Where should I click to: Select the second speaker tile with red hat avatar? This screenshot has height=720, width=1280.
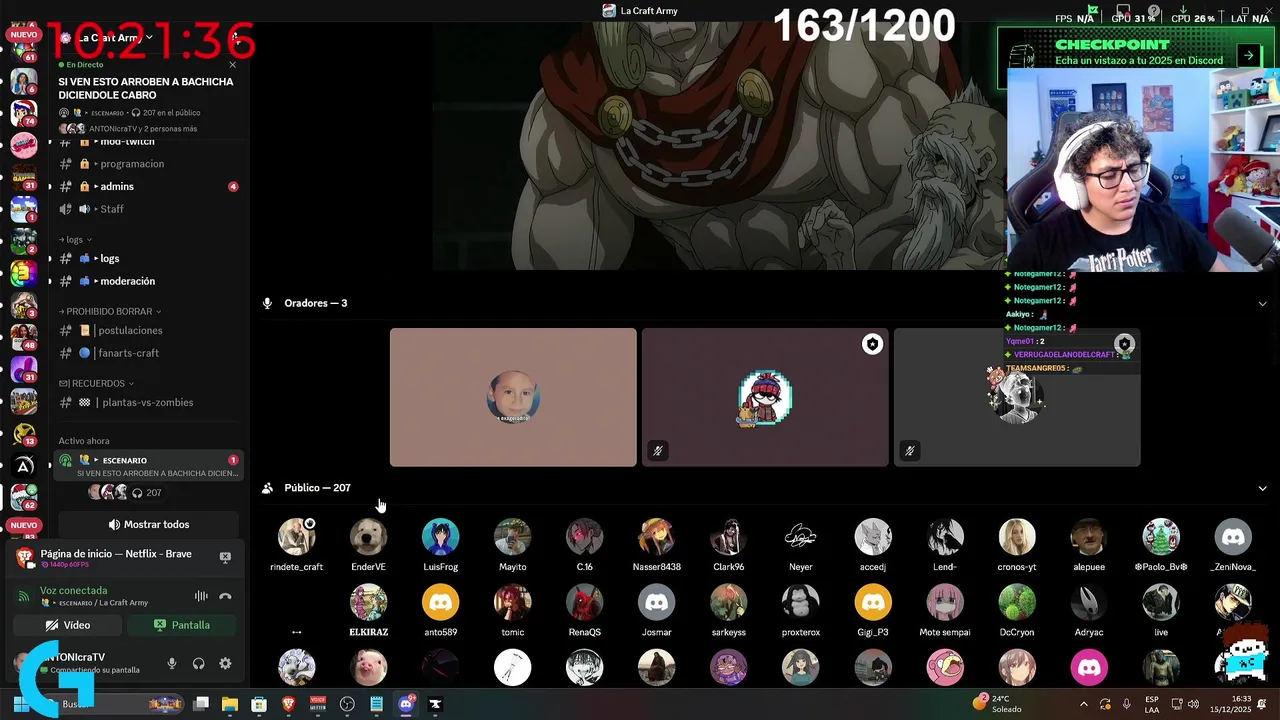pyautogui.click(x=765, y=397)
